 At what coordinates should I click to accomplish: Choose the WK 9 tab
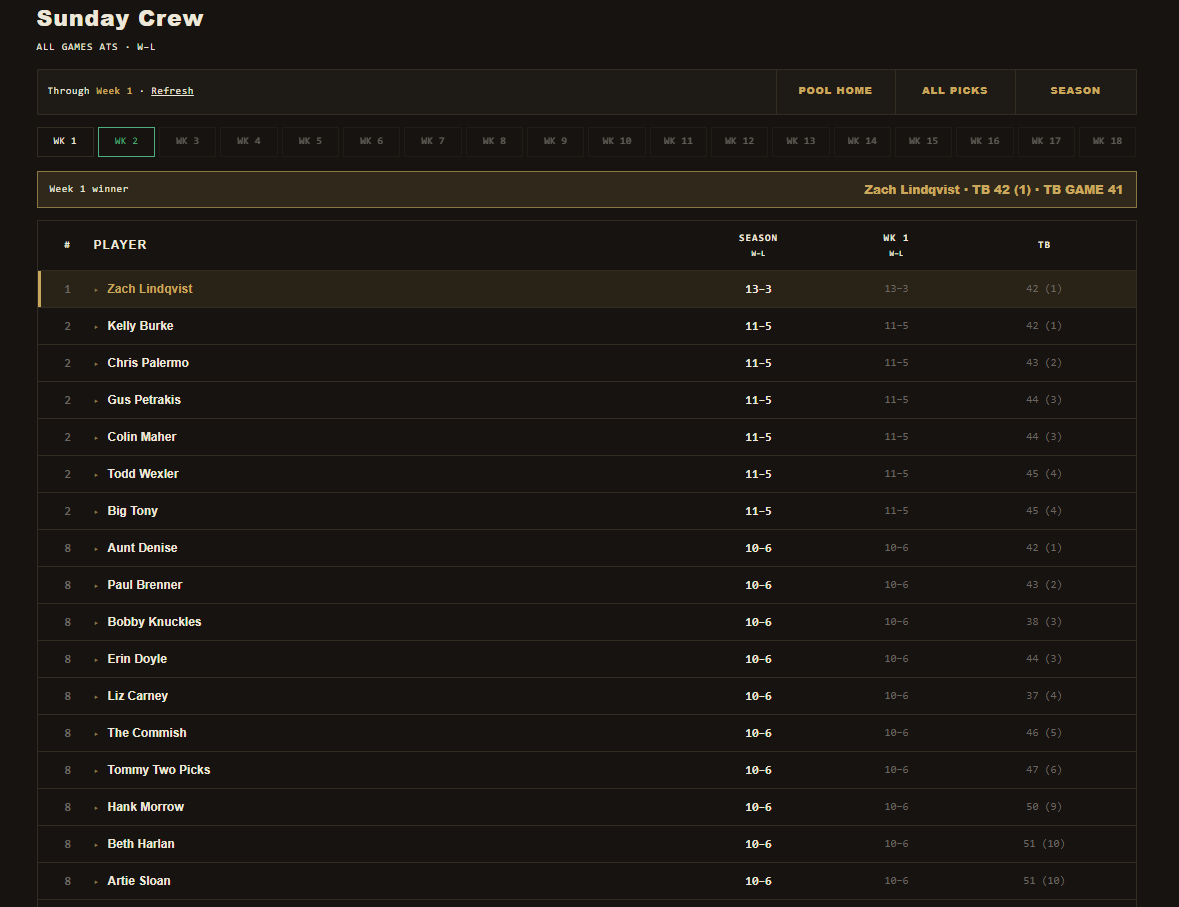point(556,141)
